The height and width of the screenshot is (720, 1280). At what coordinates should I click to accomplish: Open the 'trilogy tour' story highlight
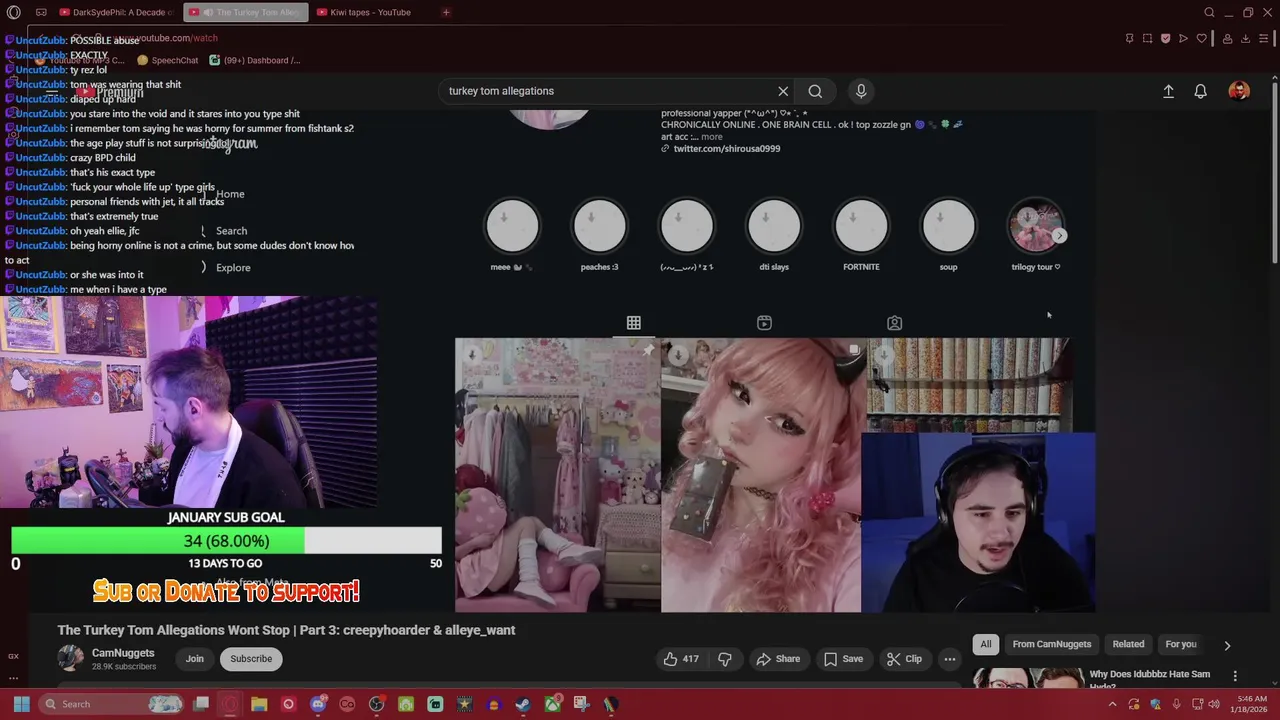1035,226
